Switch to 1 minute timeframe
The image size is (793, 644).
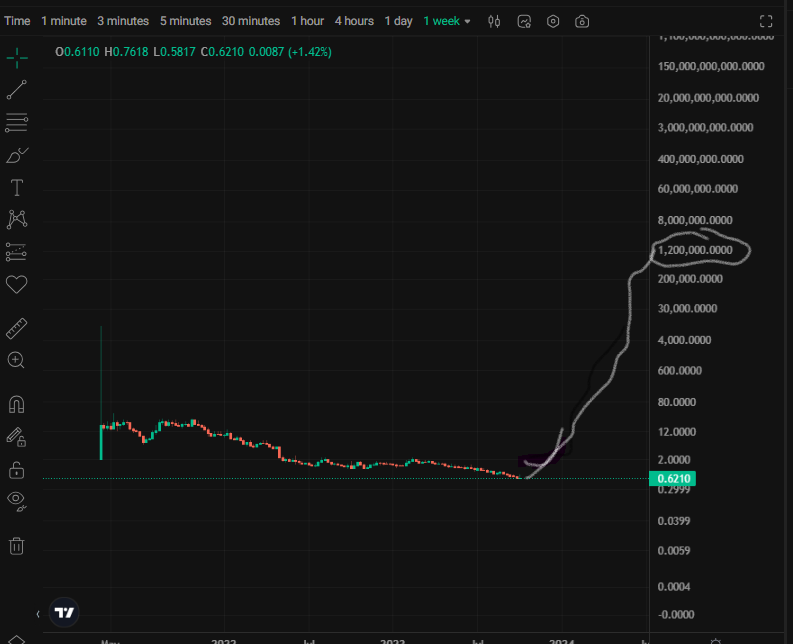(64, 21)
